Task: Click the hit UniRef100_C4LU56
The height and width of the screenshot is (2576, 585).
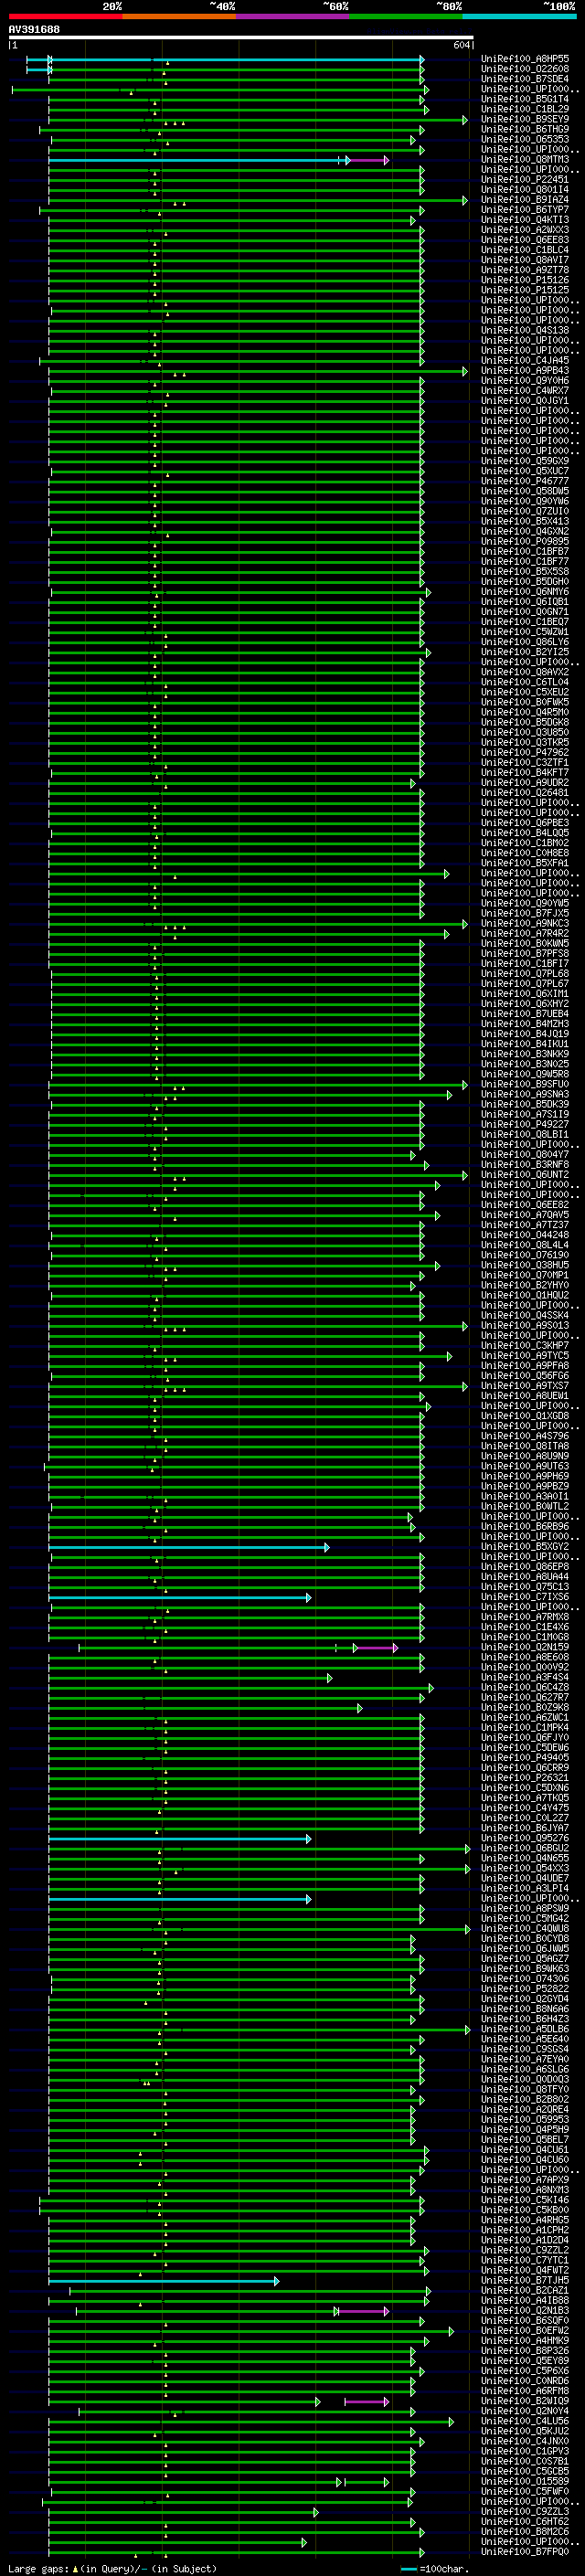Action: click(525, 2420)
